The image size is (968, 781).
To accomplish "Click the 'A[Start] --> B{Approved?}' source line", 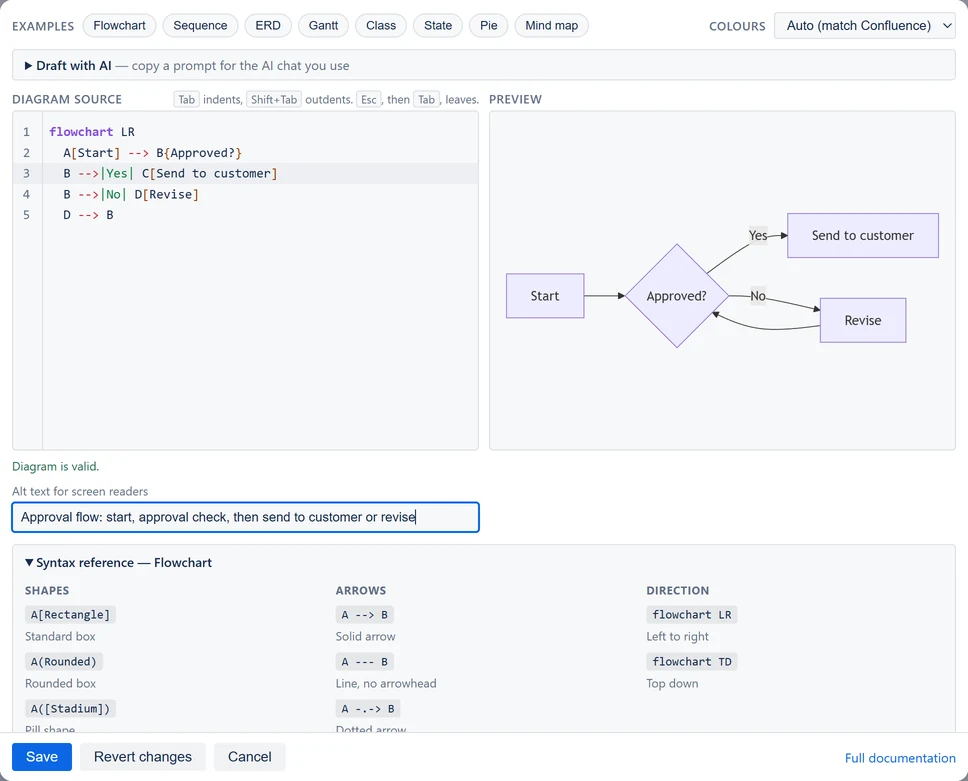I will pos(152,153).
